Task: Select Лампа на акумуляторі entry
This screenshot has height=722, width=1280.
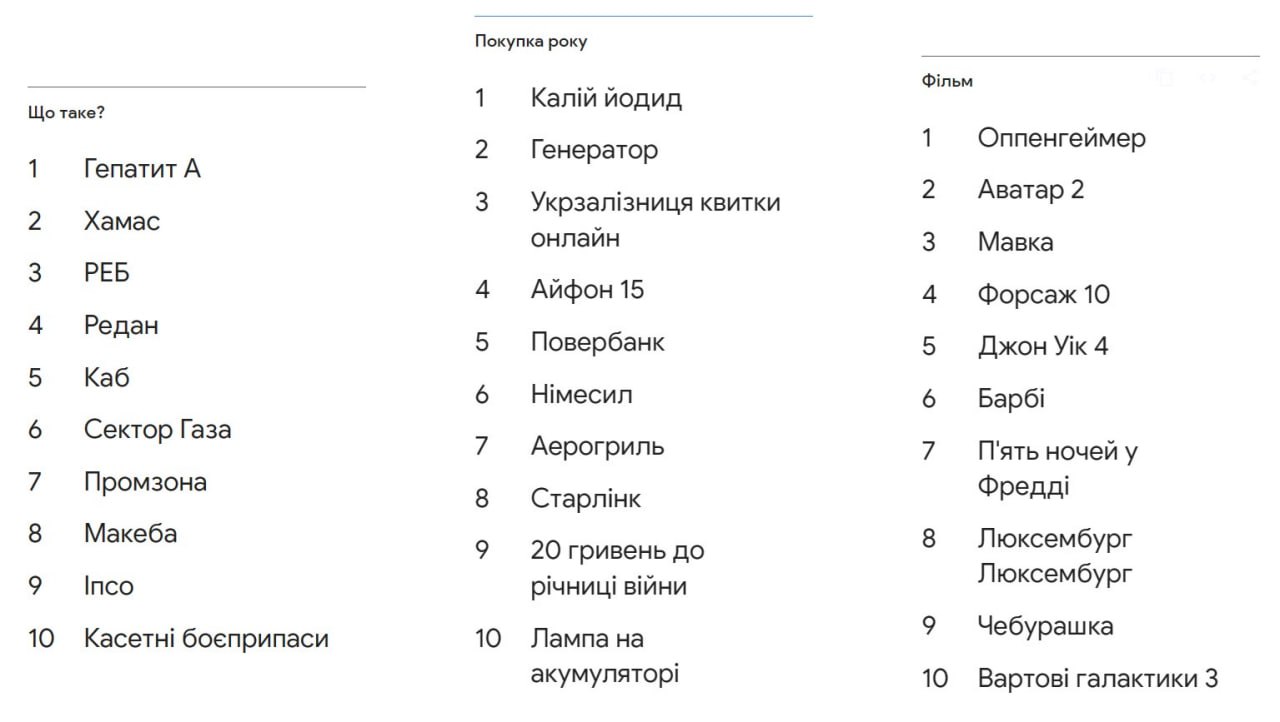Action: pos(604,656)
